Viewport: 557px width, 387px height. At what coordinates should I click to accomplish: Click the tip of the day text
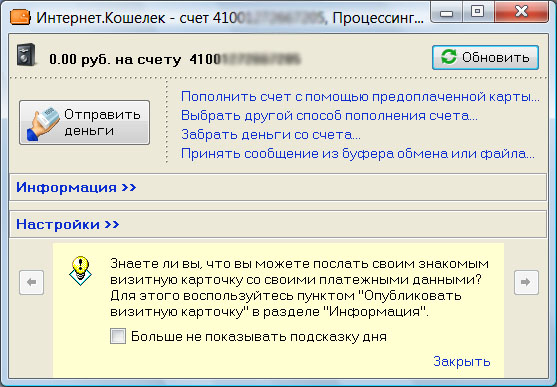299,287
